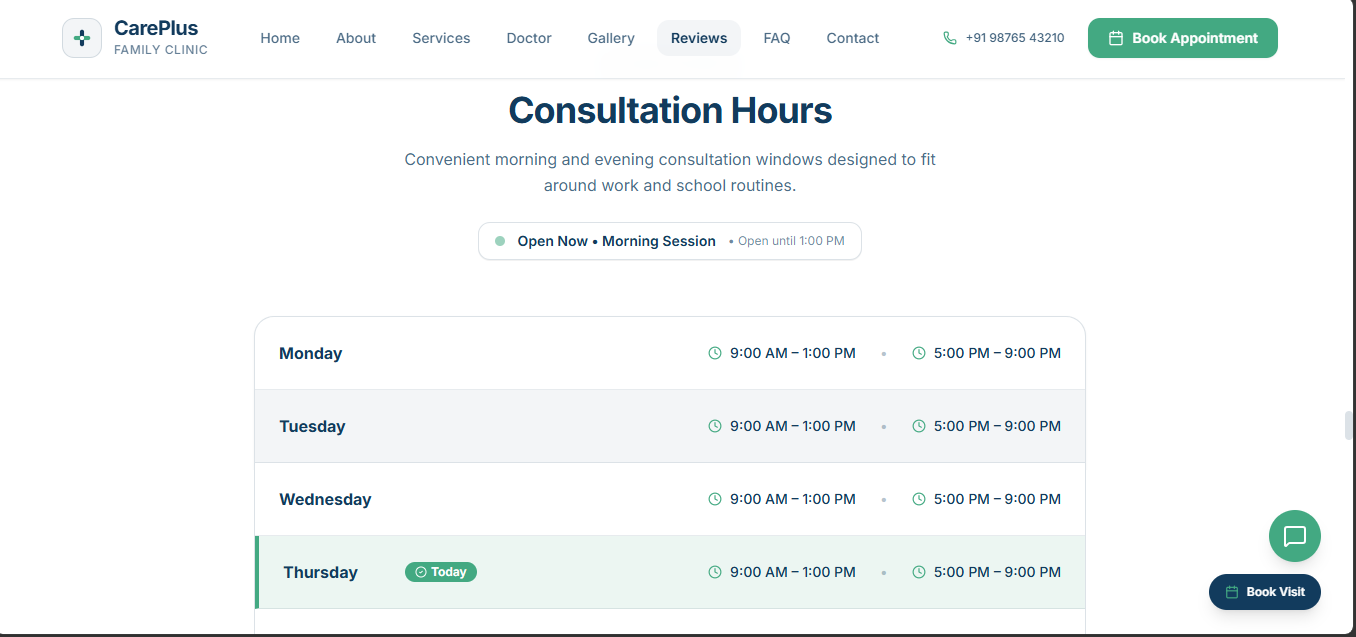Click the Tuesday day label
Image resolution: width=1356 pixels, height=637 pixels.
coord(312,426)
